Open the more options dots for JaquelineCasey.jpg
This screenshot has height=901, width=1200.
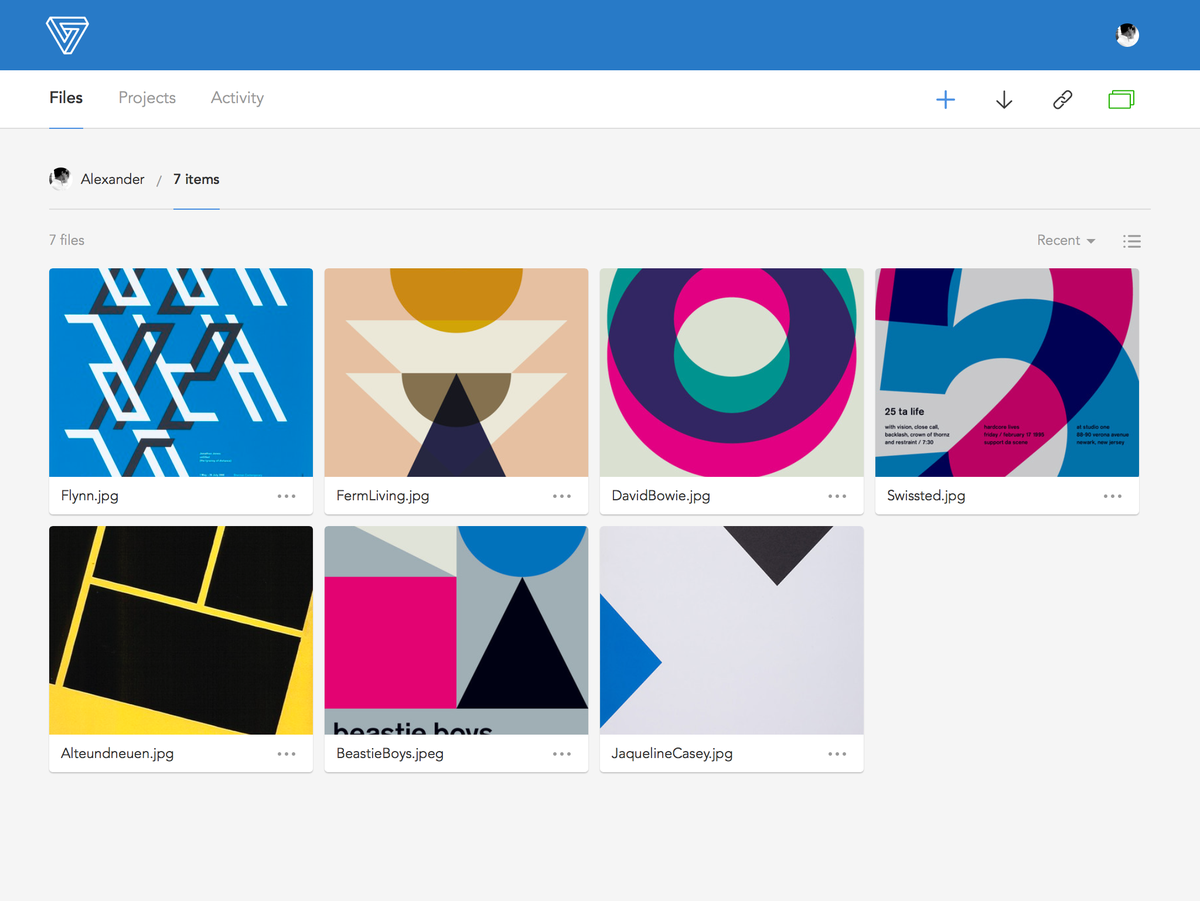(838, 754)
